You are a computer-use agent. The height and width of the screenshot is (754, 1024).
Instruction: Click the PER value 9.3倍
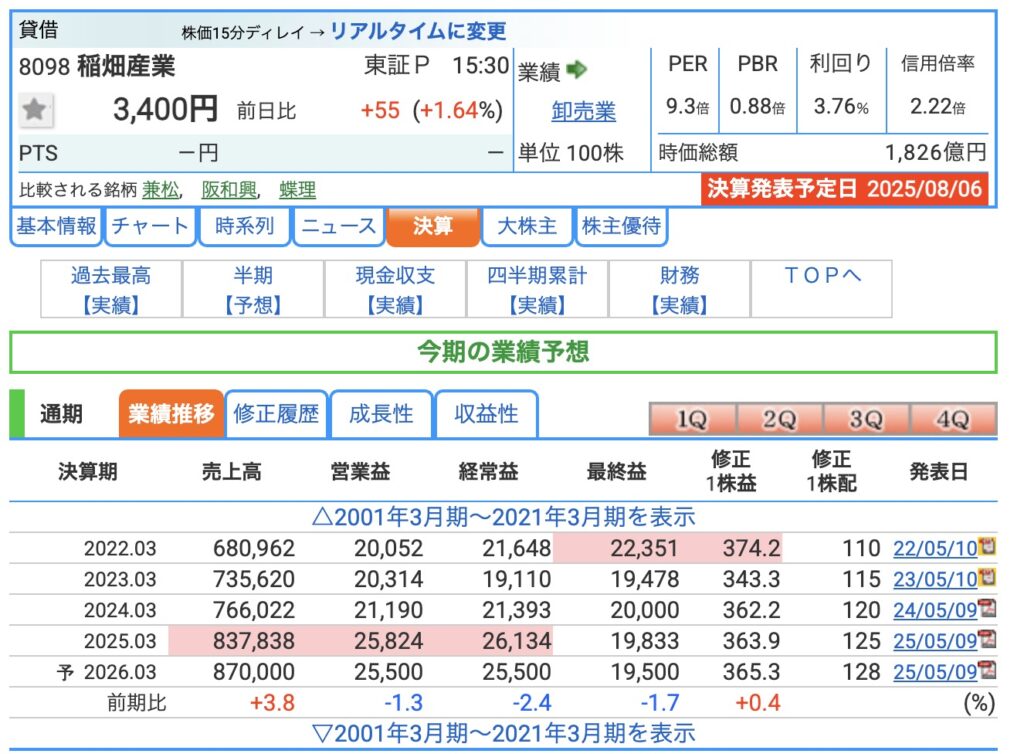point(688,106)
